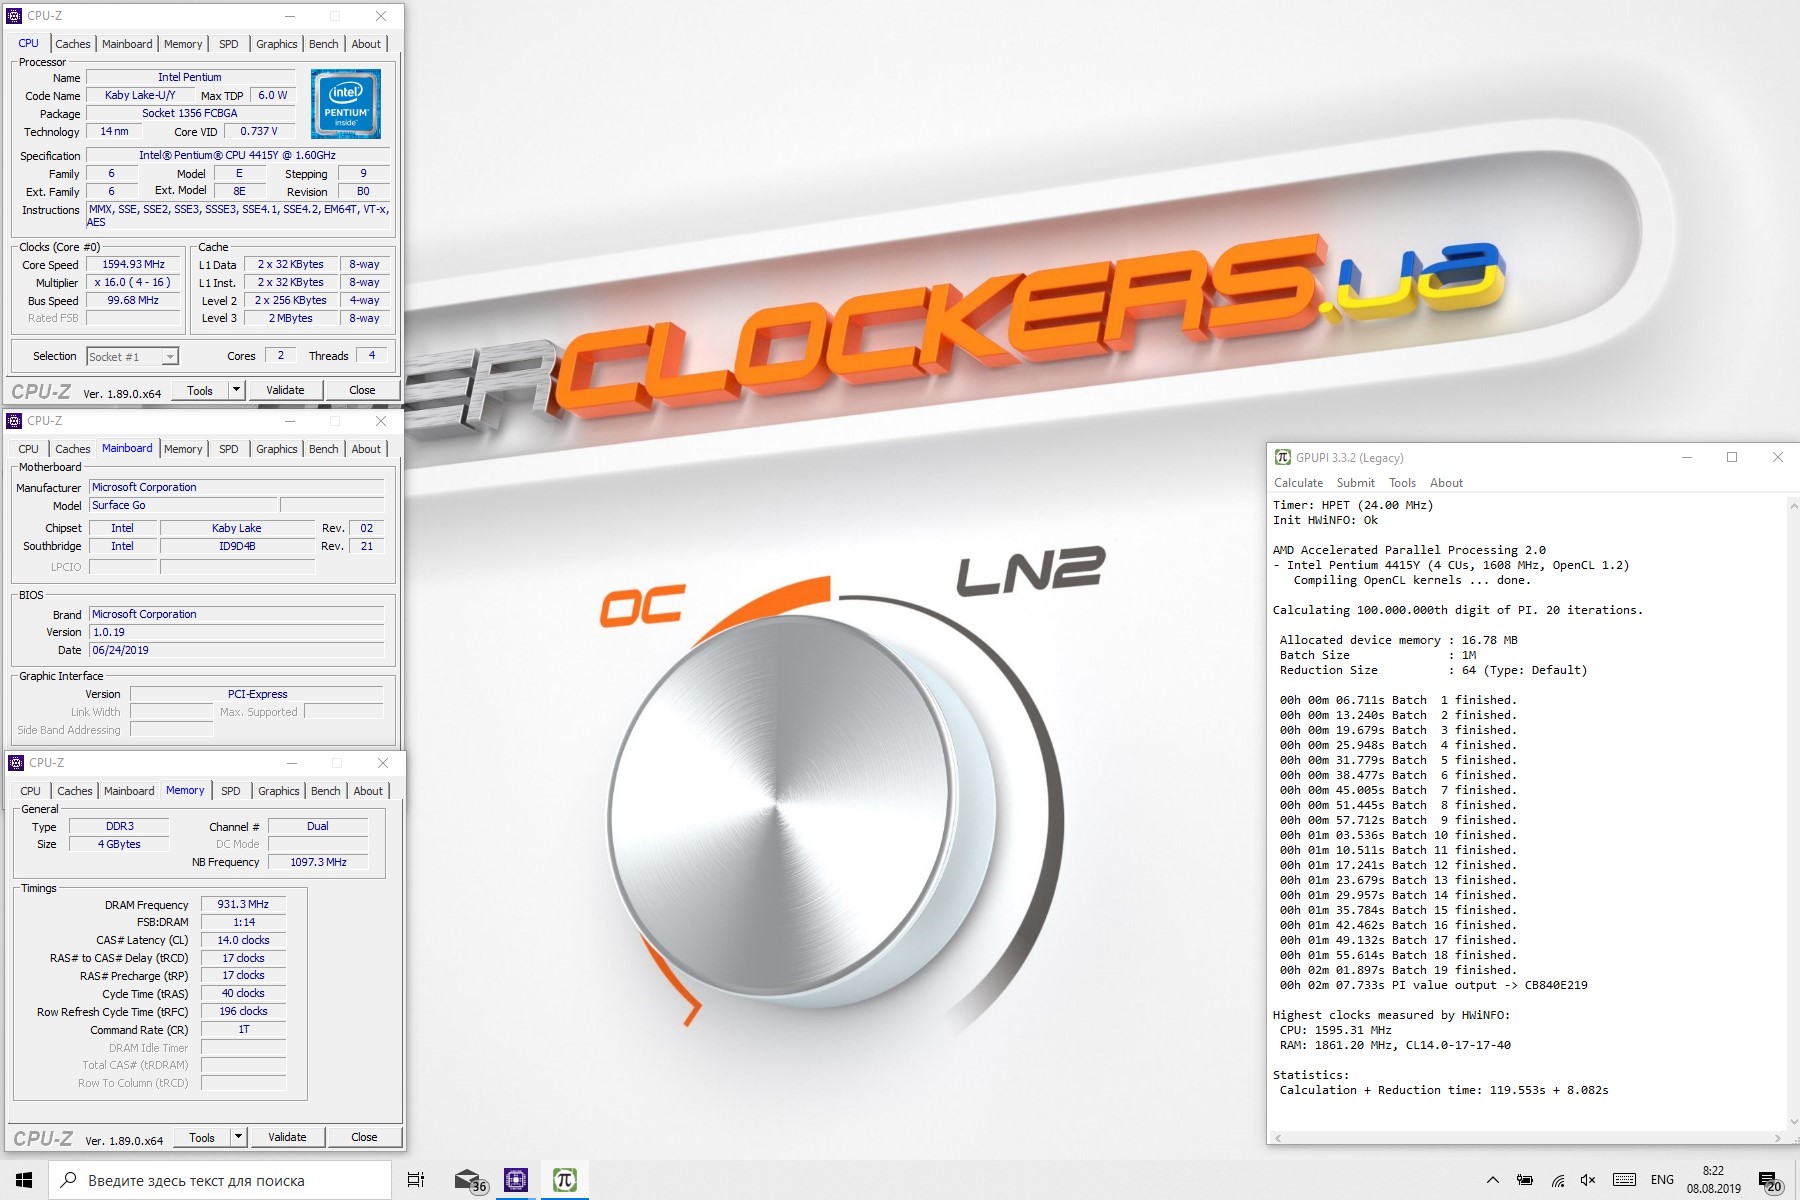
Task: Click Core Speed value 1594.93 MHz
Action: (x=134, y=265)
